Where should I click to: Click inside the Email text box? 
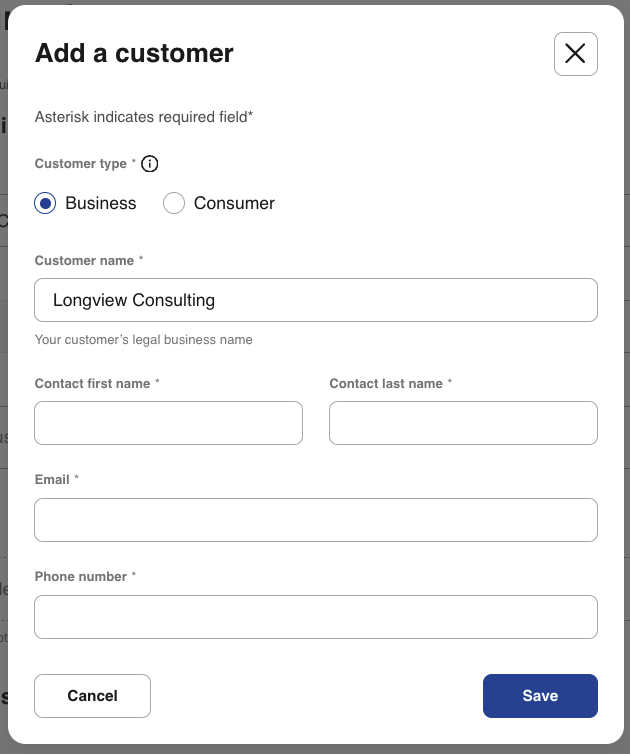[x=316, y=520]
